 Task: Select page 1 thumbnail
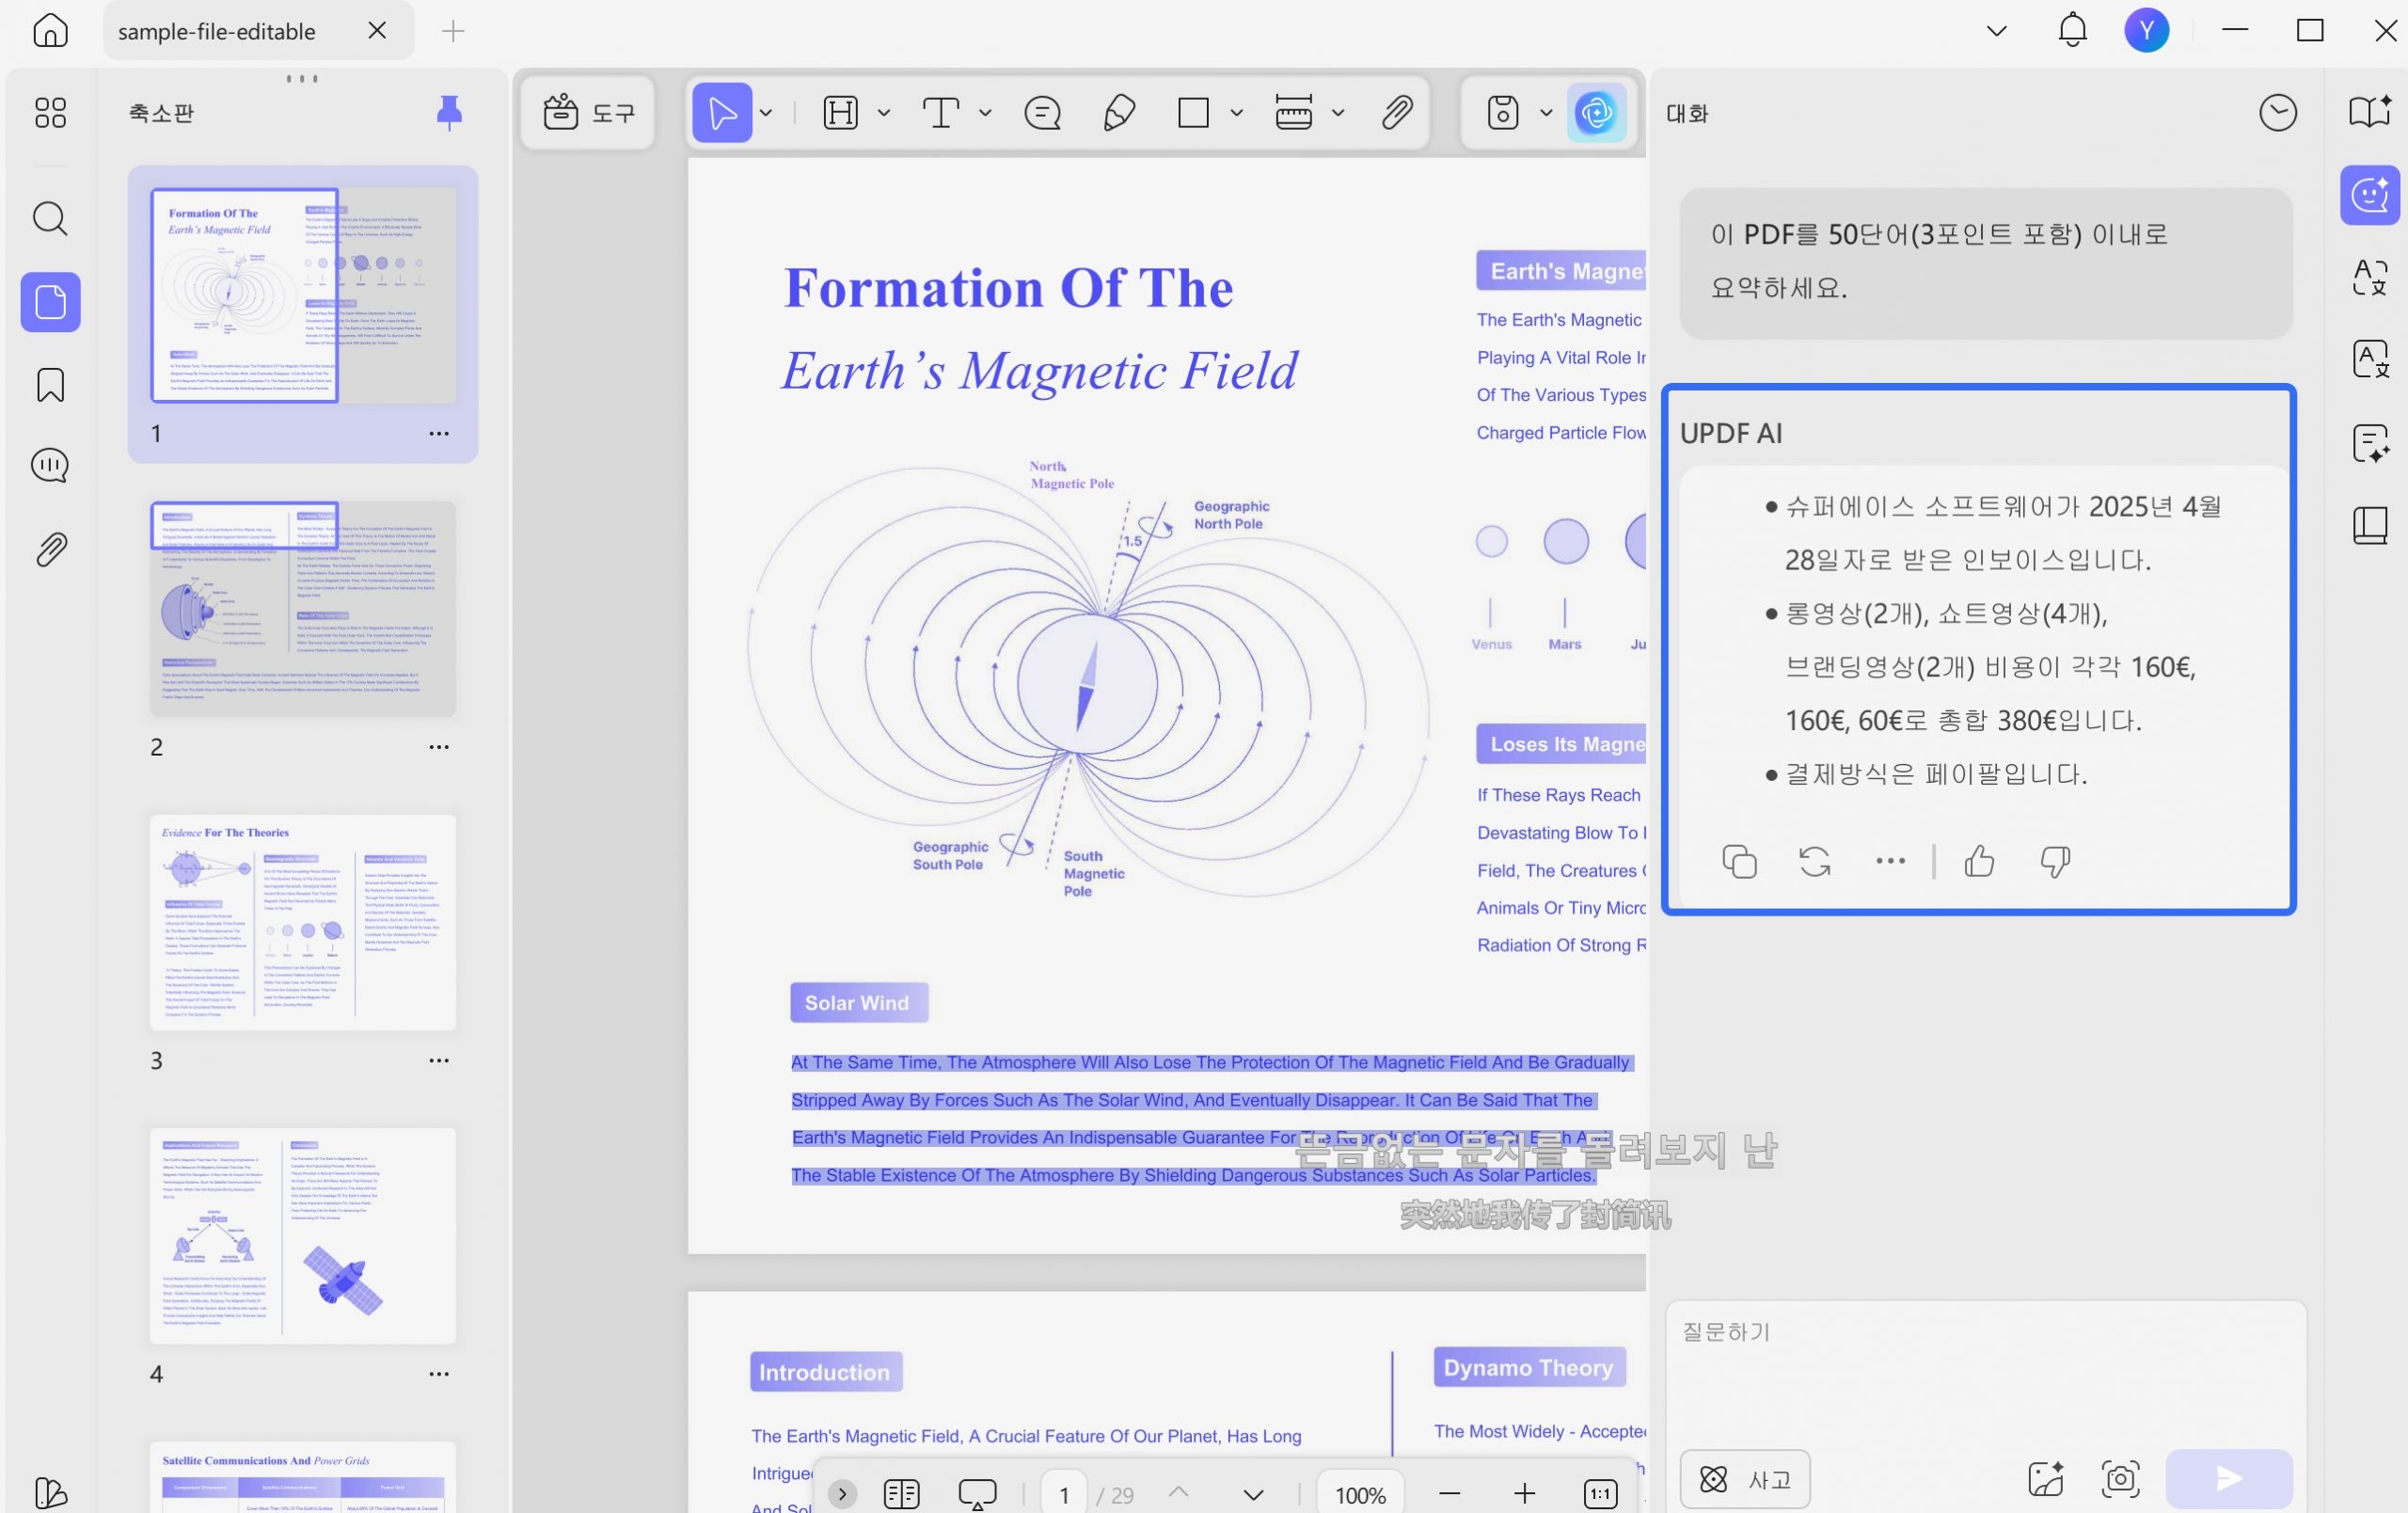303,296
